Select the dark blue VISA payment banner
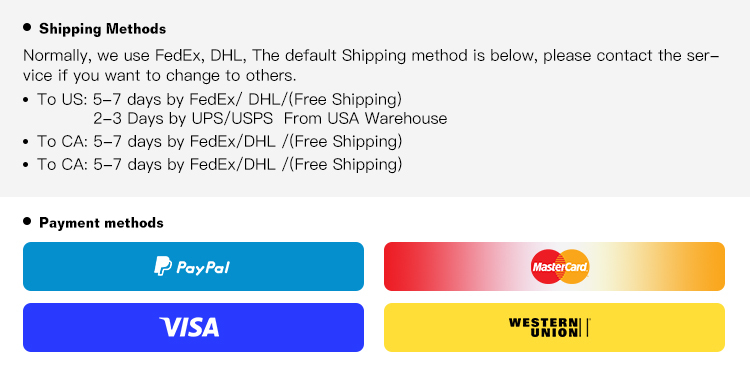 (193, 327)
